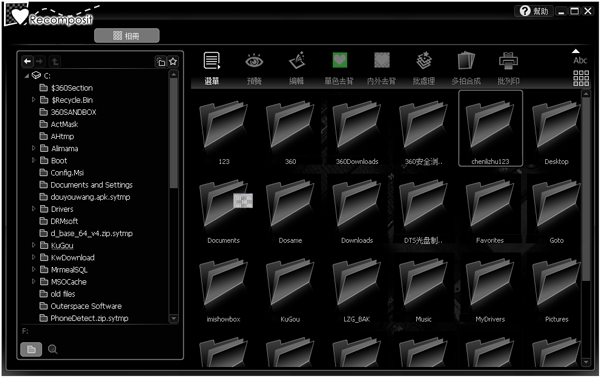Expand the KuGou tree node

pyautogui.click(x=33, y=245)
